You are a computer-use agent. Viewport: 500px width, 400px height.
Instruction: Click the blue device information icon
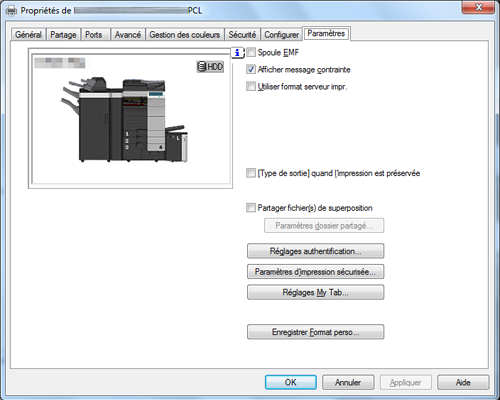pyautogui.click(x=237, y=53)
